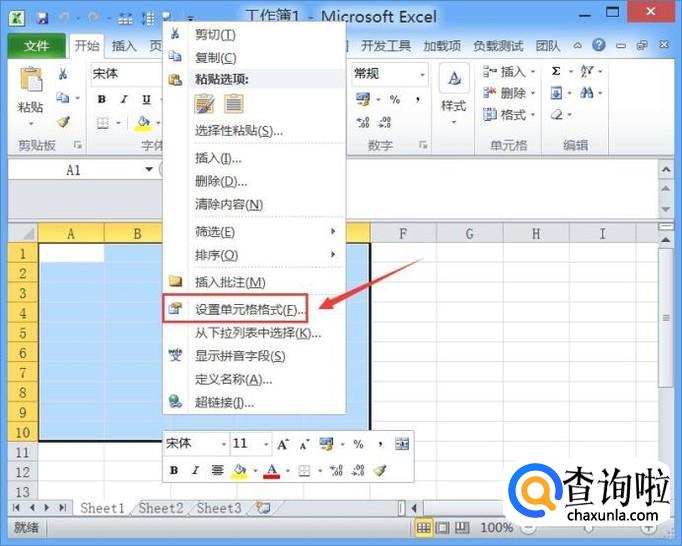Toggle Underline in the ribbon font group
The image size is (682, 546).
pos(147,99)
